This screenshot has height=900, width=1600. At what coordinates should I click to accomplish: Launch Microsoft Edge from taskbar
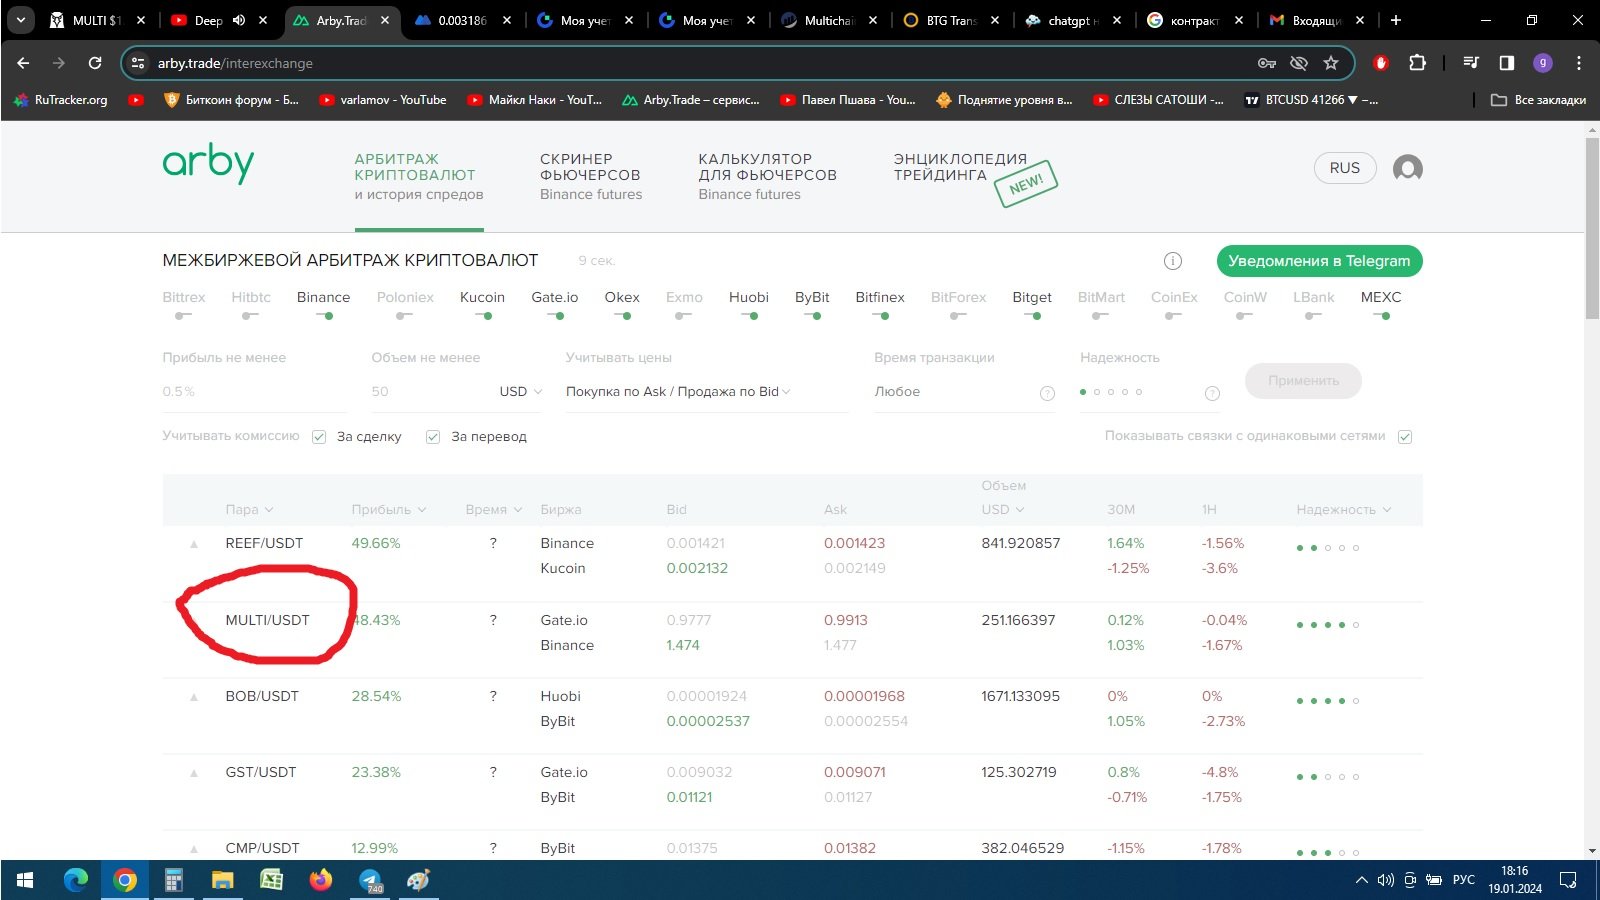pos(76,880)
